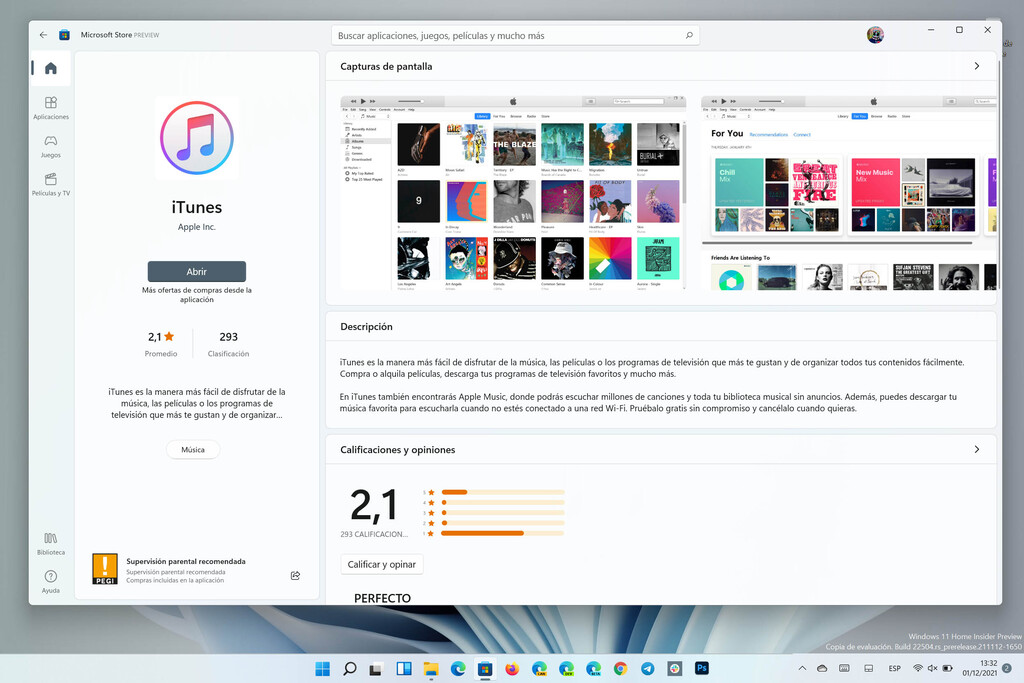Click the 3-star rating bar
The image size is (1024, 683).
point(503,513)
